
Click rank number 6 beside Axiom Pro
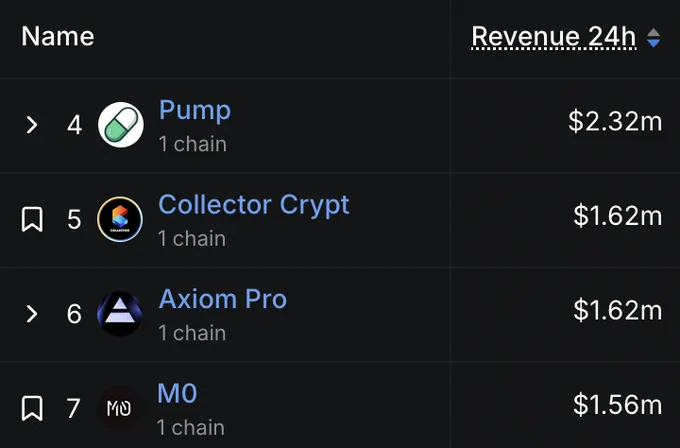[74, 314]
